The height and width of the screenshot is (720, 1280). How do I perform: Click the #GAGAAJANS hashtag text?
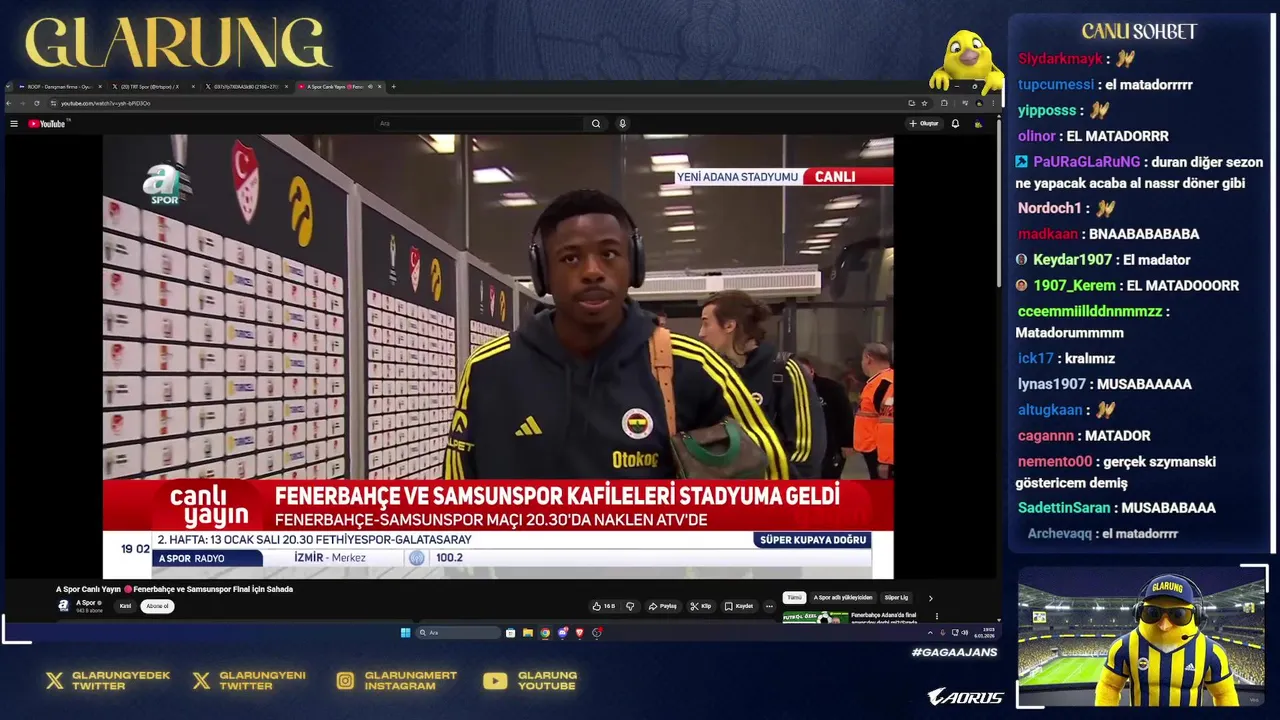[x=954, y=653]
